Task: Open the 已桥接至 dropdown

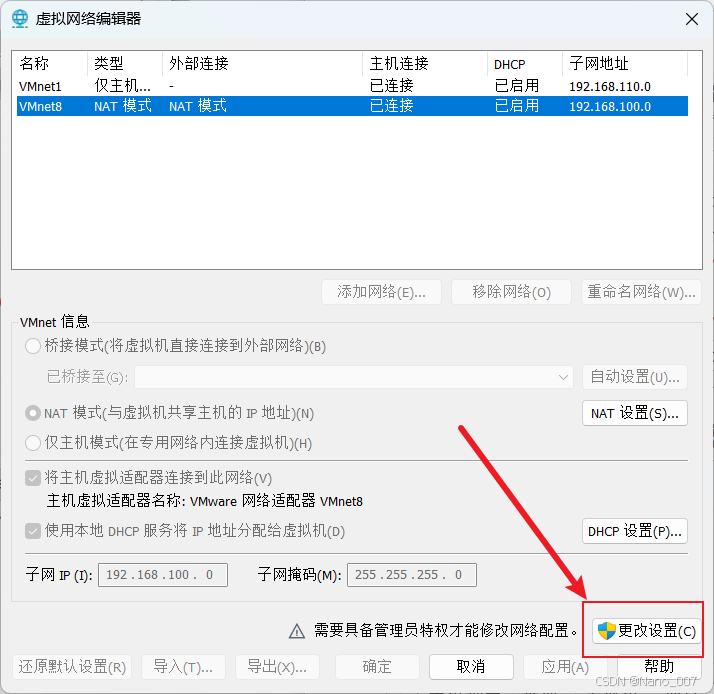Action: click(354, 377)
